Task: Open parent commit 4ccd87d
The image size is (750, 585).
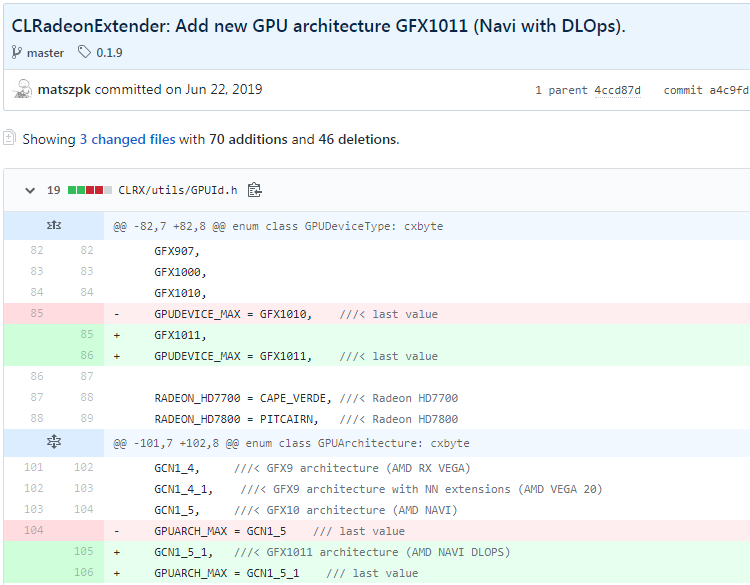Action: coord(618,90)
